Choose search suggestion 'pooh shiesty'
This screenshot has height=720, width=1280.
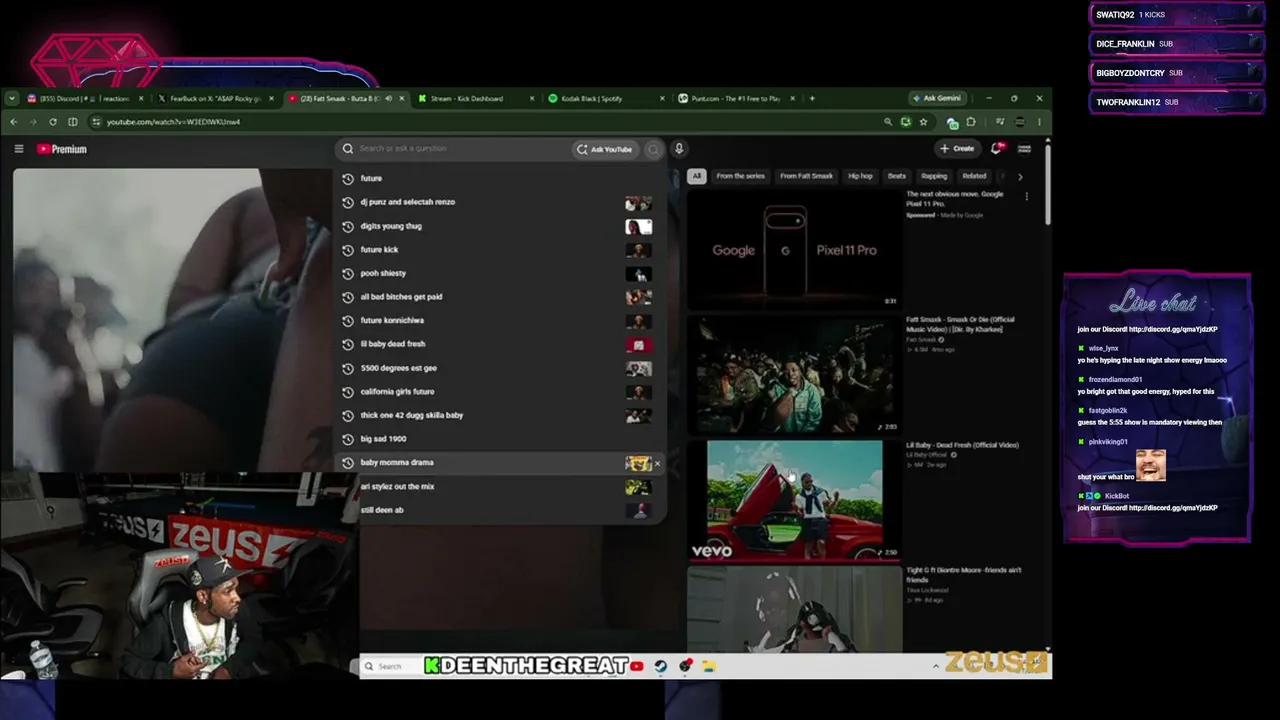coord(500,273)
